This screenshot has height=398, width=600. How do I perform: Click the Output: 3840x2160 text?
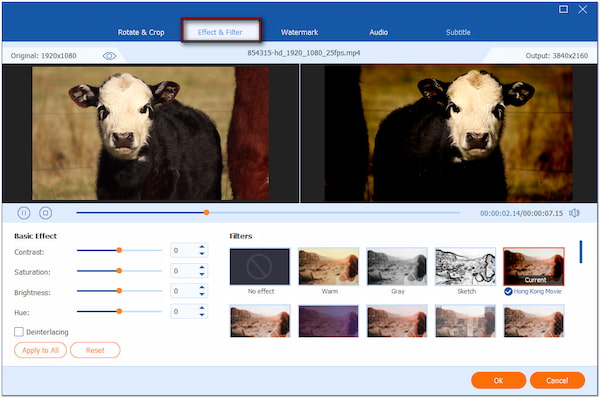(557, 56)
